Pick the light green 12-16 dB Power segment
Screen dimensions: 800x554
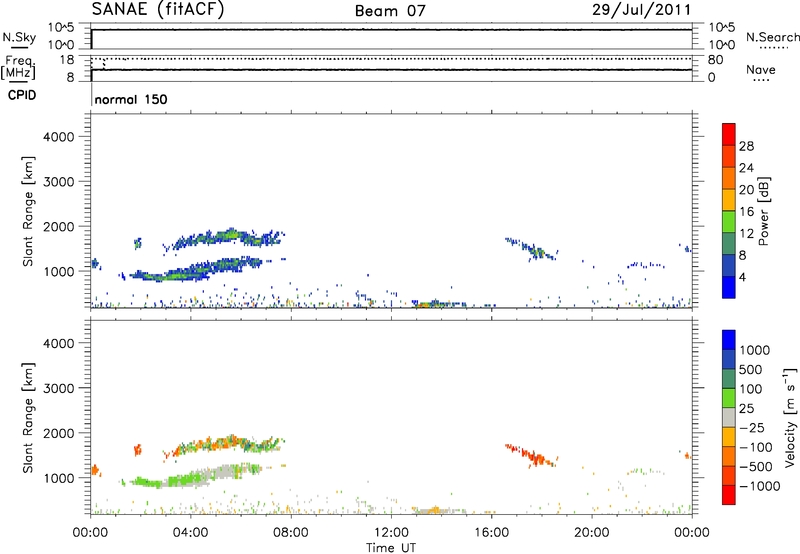(729, 221)
